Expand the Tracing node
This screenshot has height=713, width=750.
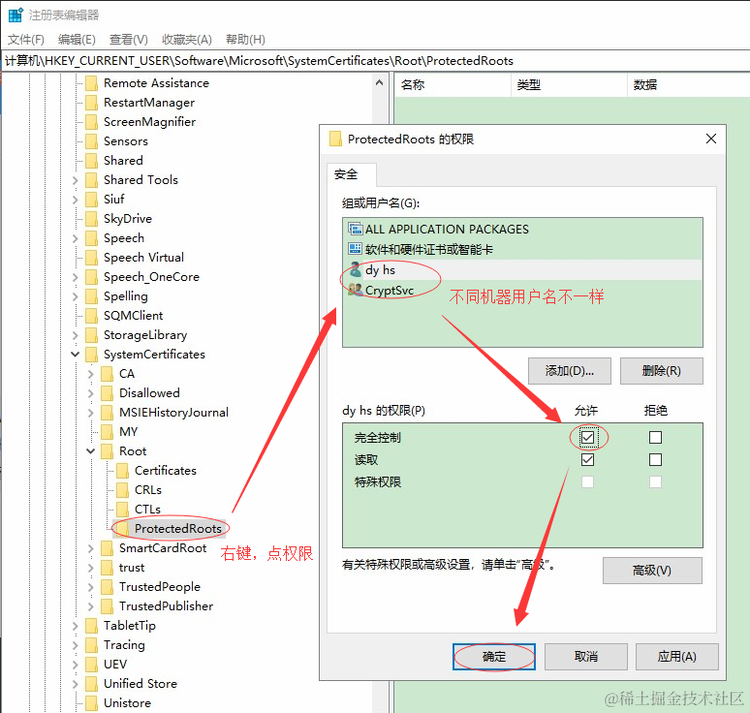(75, 645)
